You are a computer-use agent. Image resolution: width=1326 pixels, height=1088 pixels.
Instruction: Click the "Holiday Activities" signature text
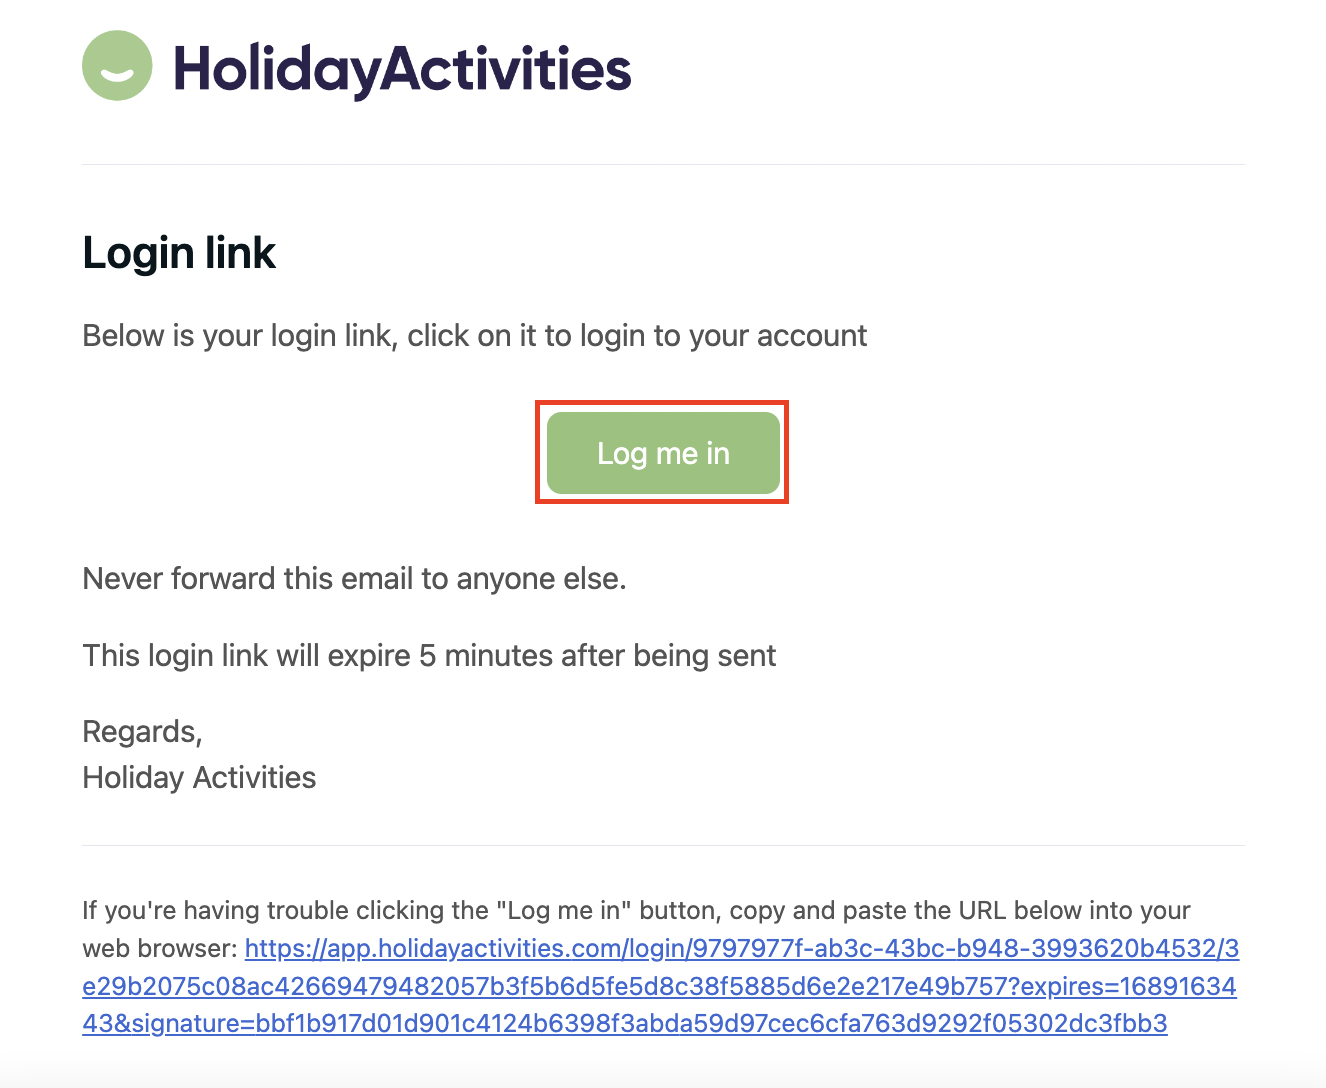(x=199, y=778)
